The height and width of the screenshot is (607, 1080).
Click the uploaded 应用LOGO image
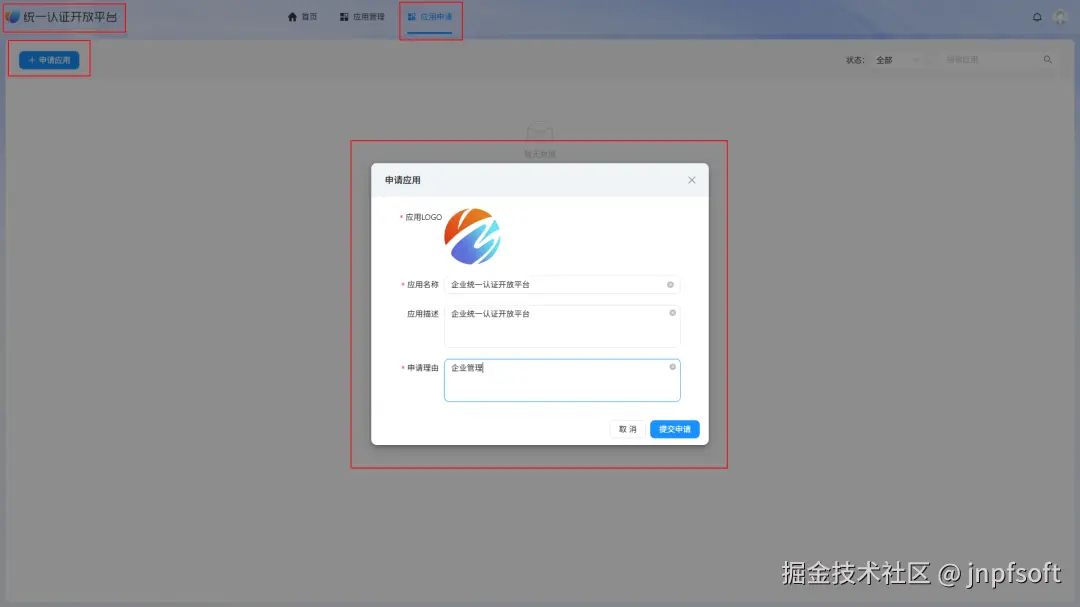[x=472, y=236]
